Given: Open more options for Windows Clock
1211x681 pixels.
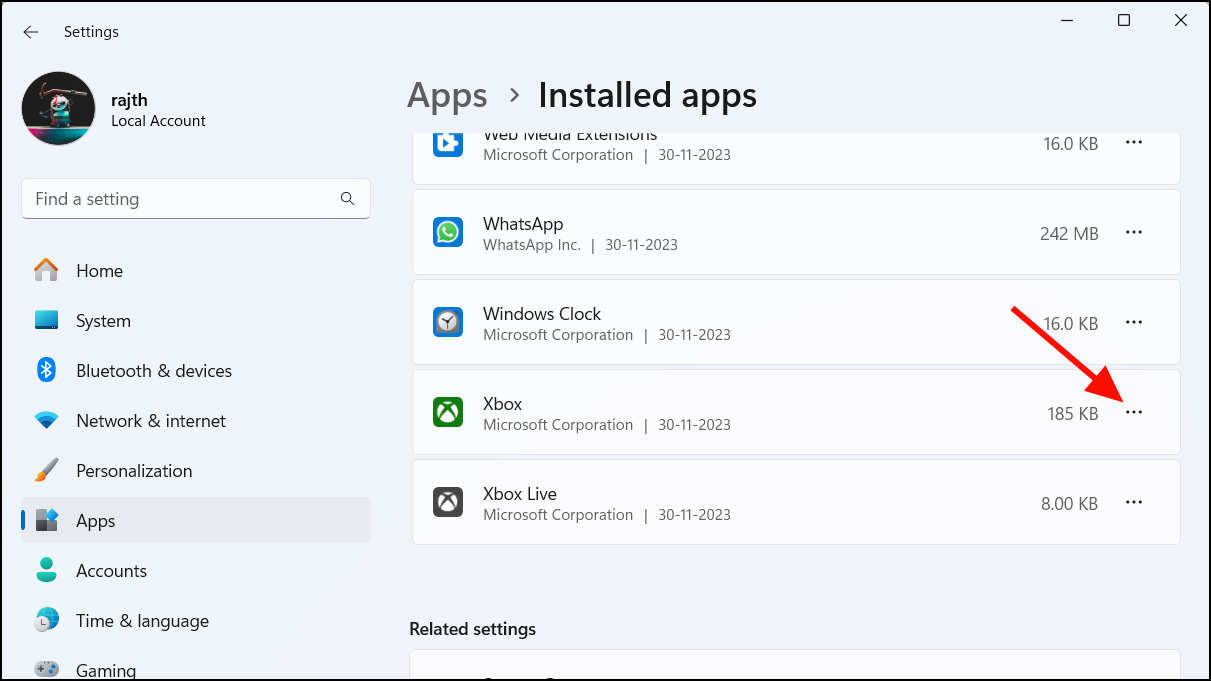Looking at the screenshot, I should [1133, 322].
